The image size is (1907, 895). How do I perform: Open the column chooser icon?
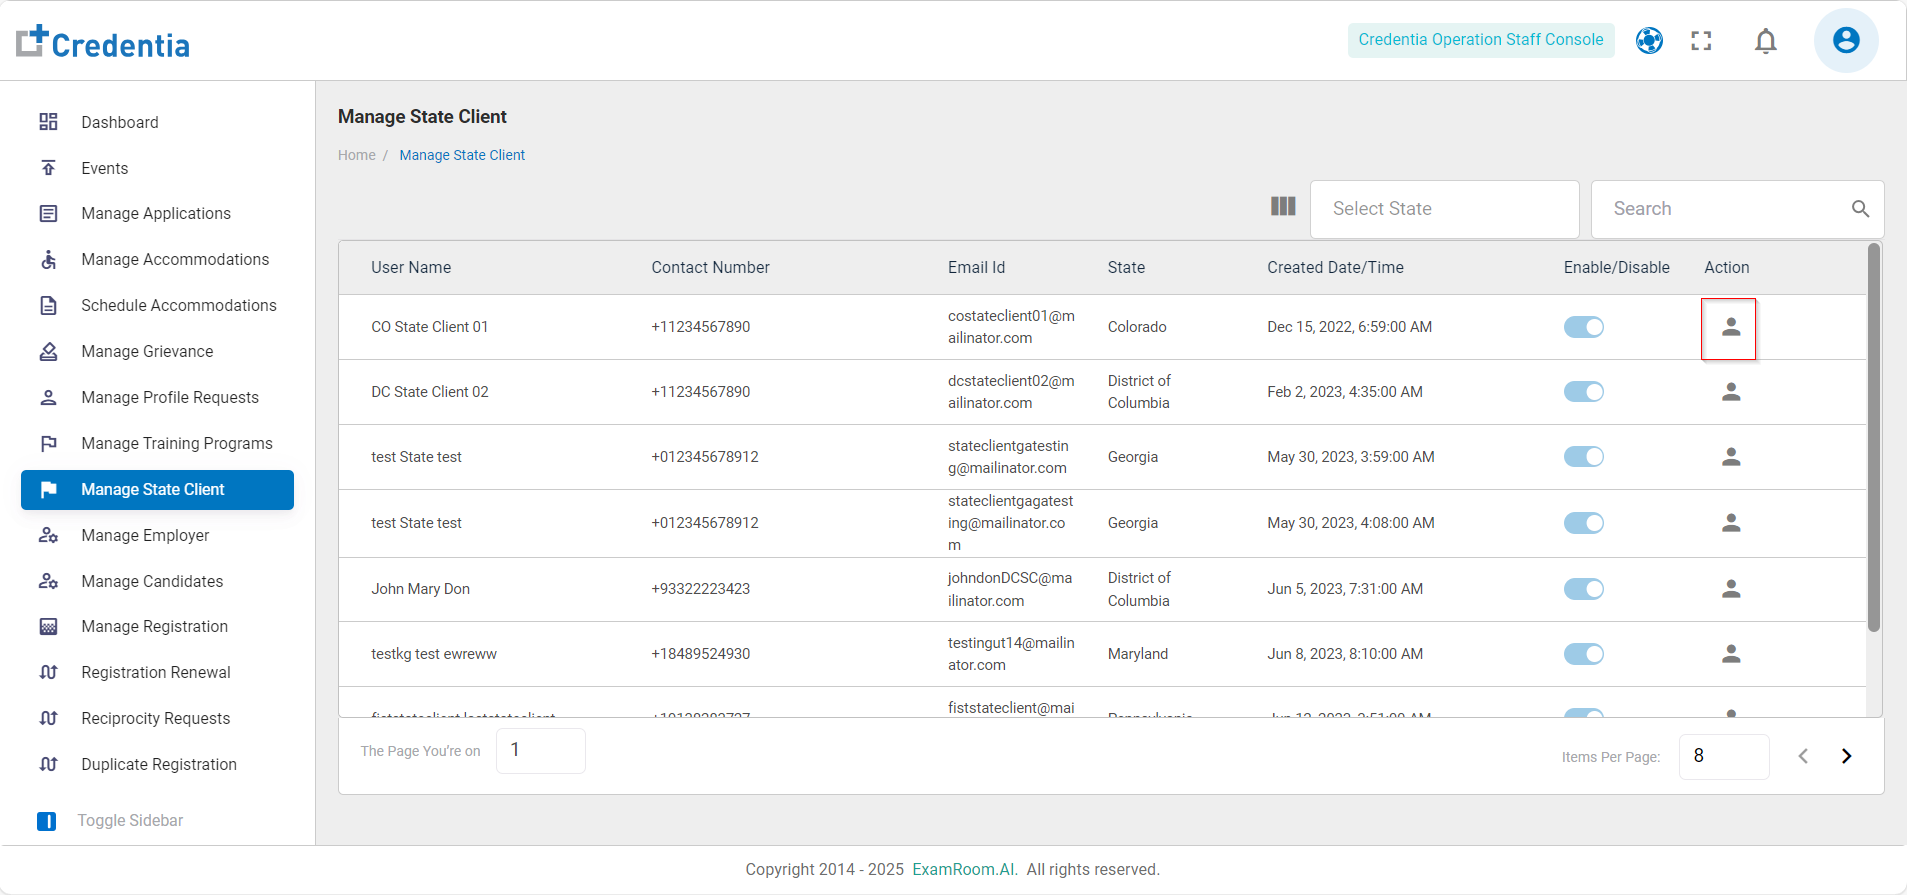[x=1283, y=206]
